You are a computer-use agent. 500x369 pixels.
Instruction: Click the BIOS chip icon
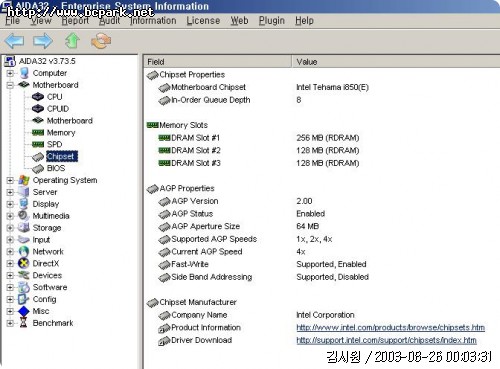(x=38, y=168)
